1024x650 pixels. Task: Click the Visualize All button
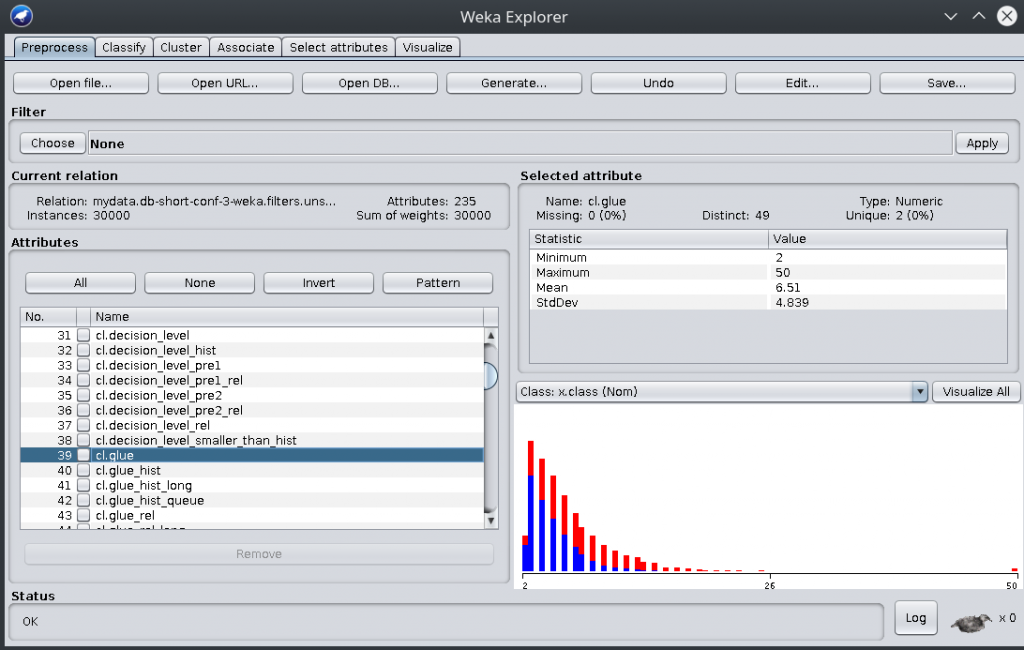(x=976, y=392)
